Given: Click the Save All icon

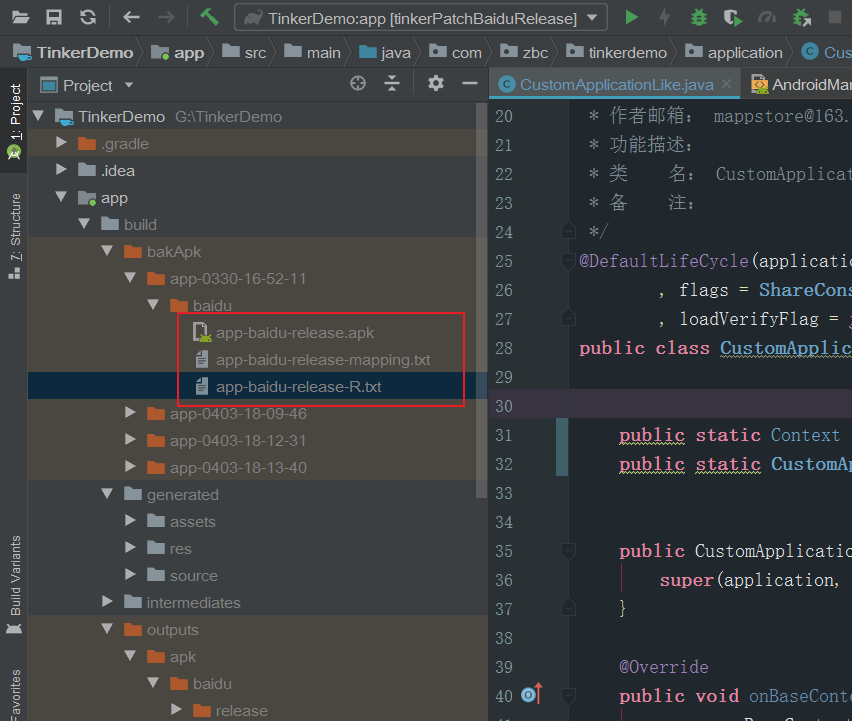Looking at the screenshot, I should [54, 17].
